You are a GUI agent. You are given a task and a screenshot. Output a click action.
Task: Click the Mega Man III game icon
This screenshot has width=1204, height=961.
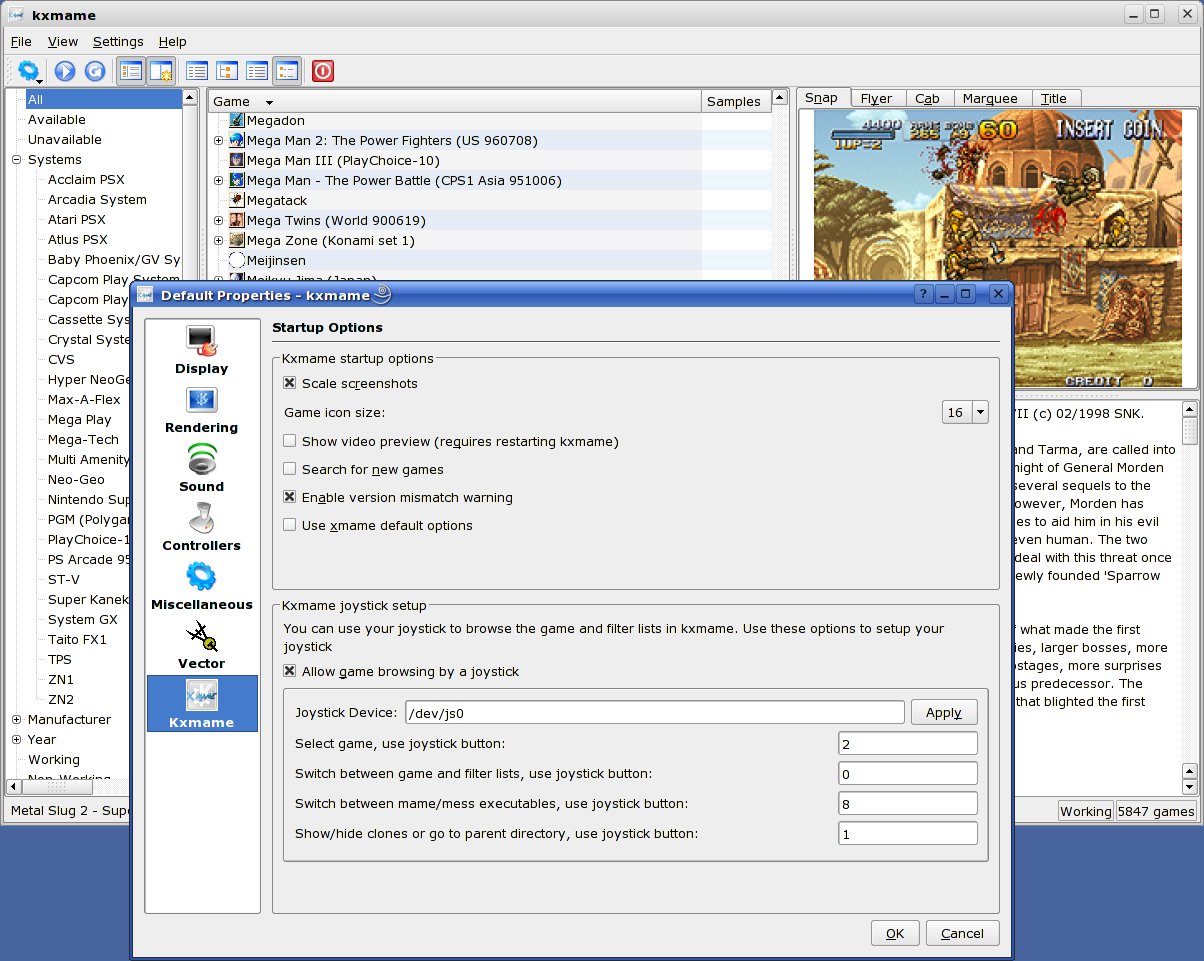pos(237,160)
